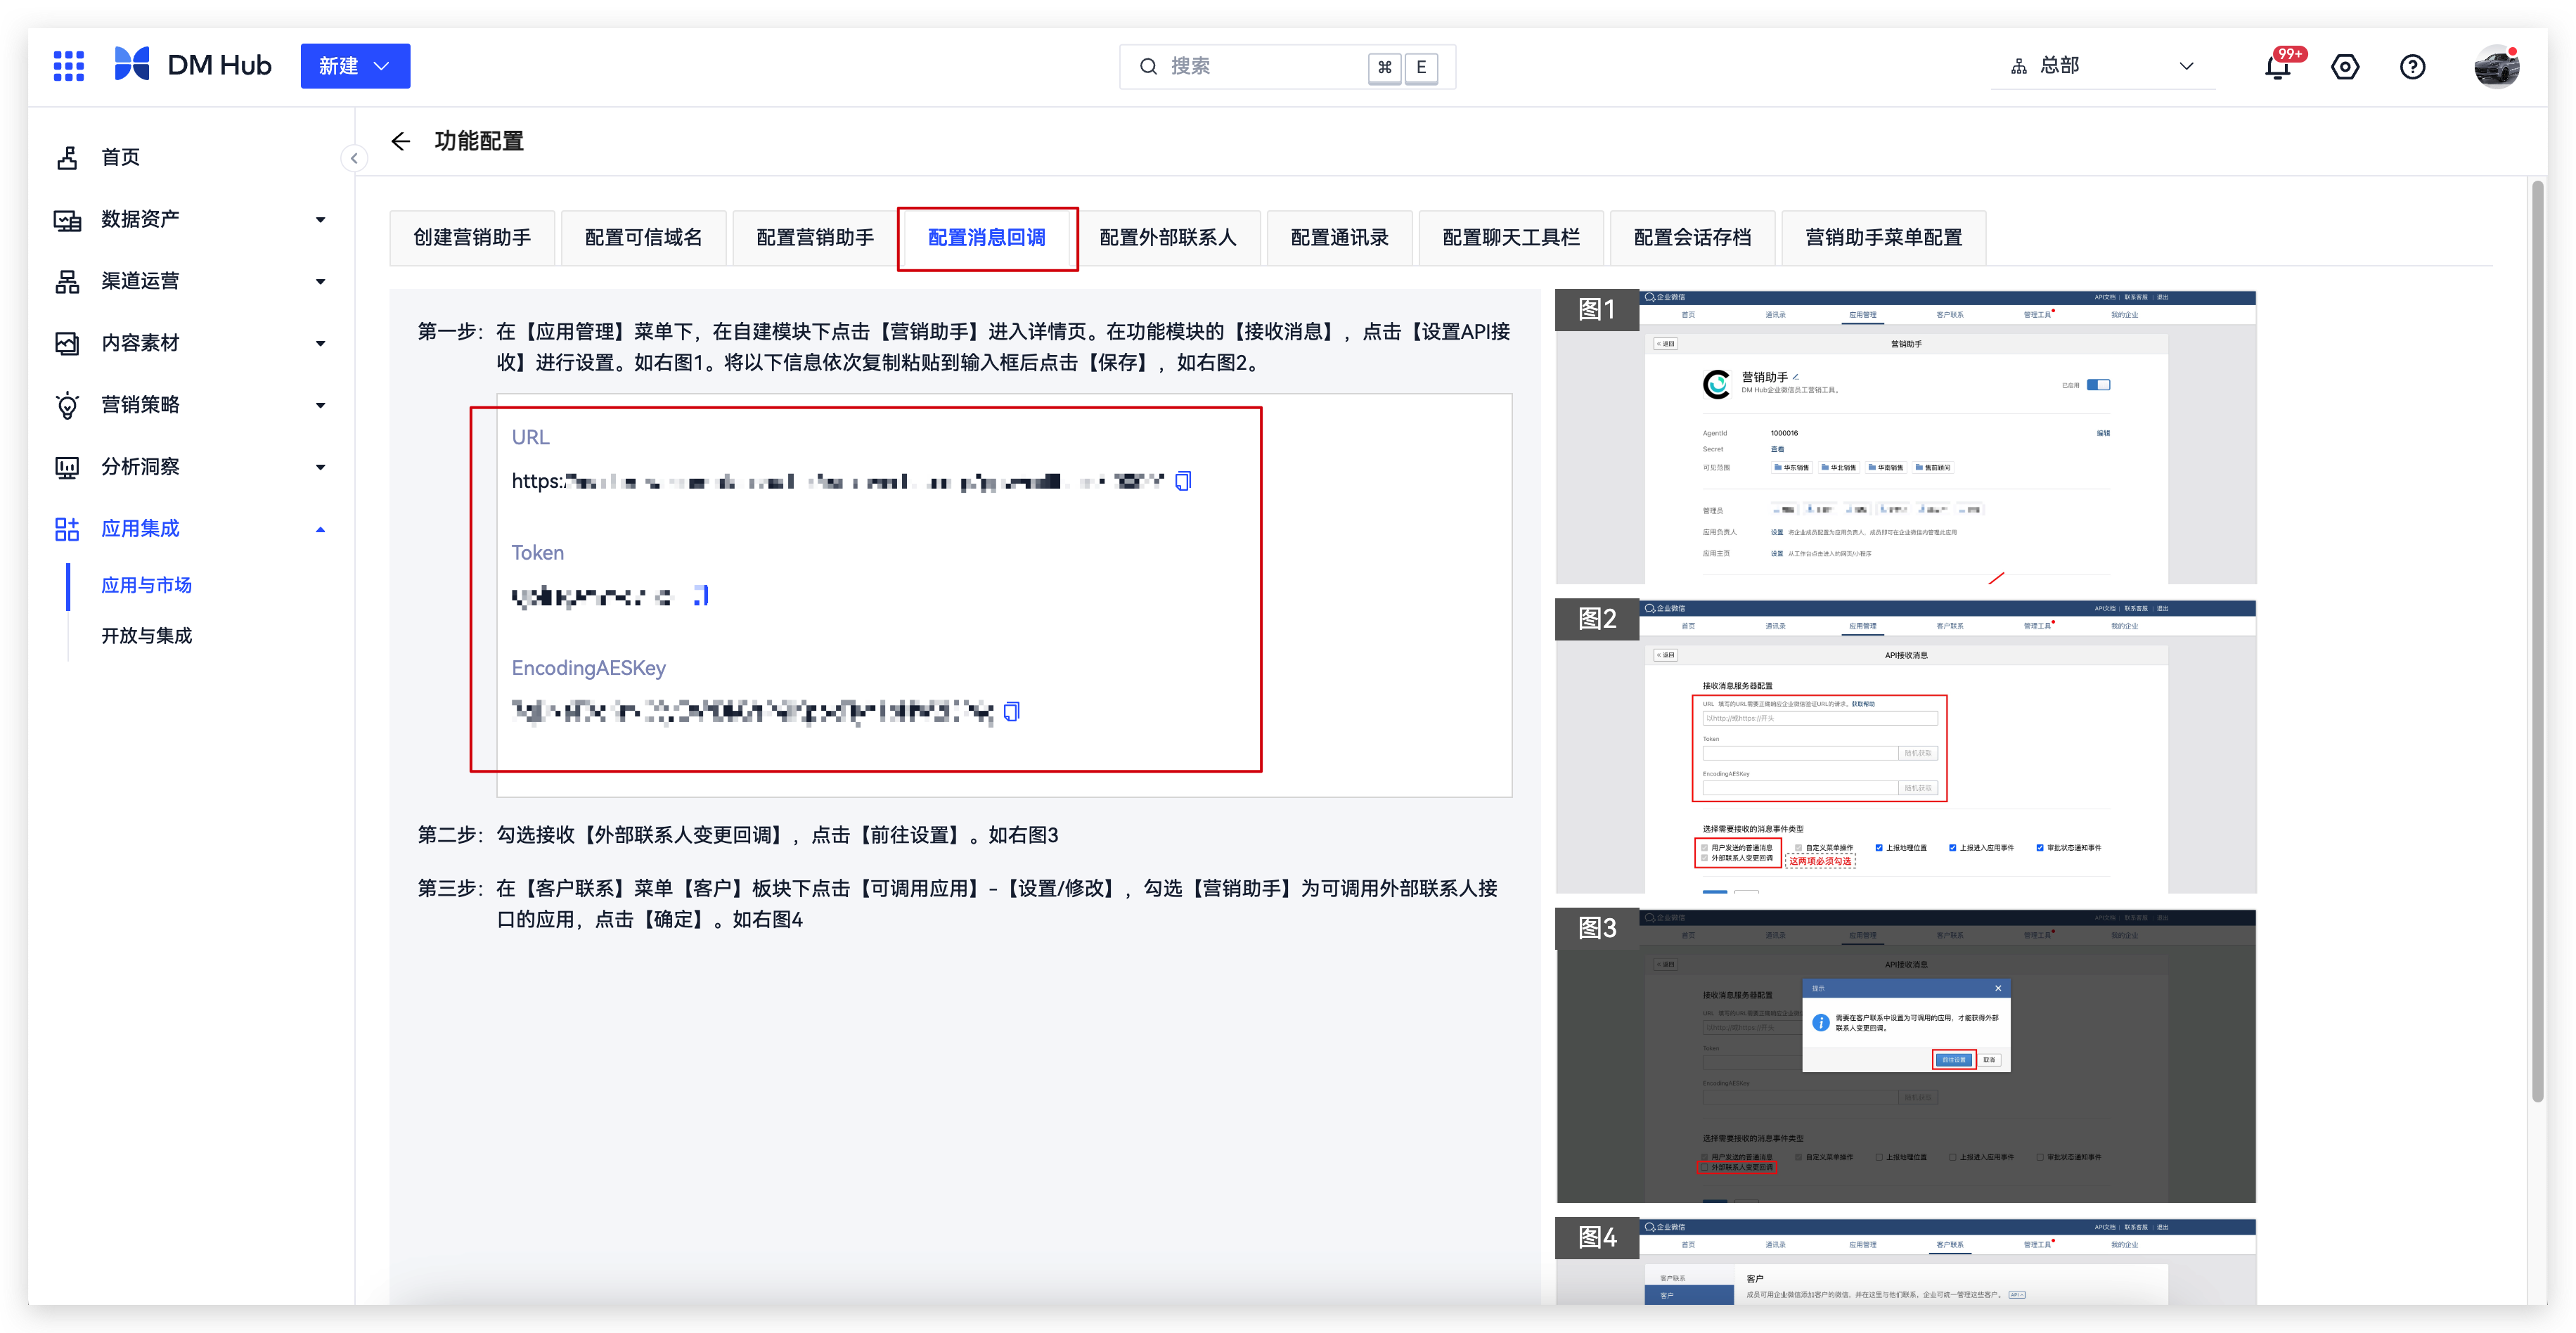Open the app grid launcher icon

68,66
